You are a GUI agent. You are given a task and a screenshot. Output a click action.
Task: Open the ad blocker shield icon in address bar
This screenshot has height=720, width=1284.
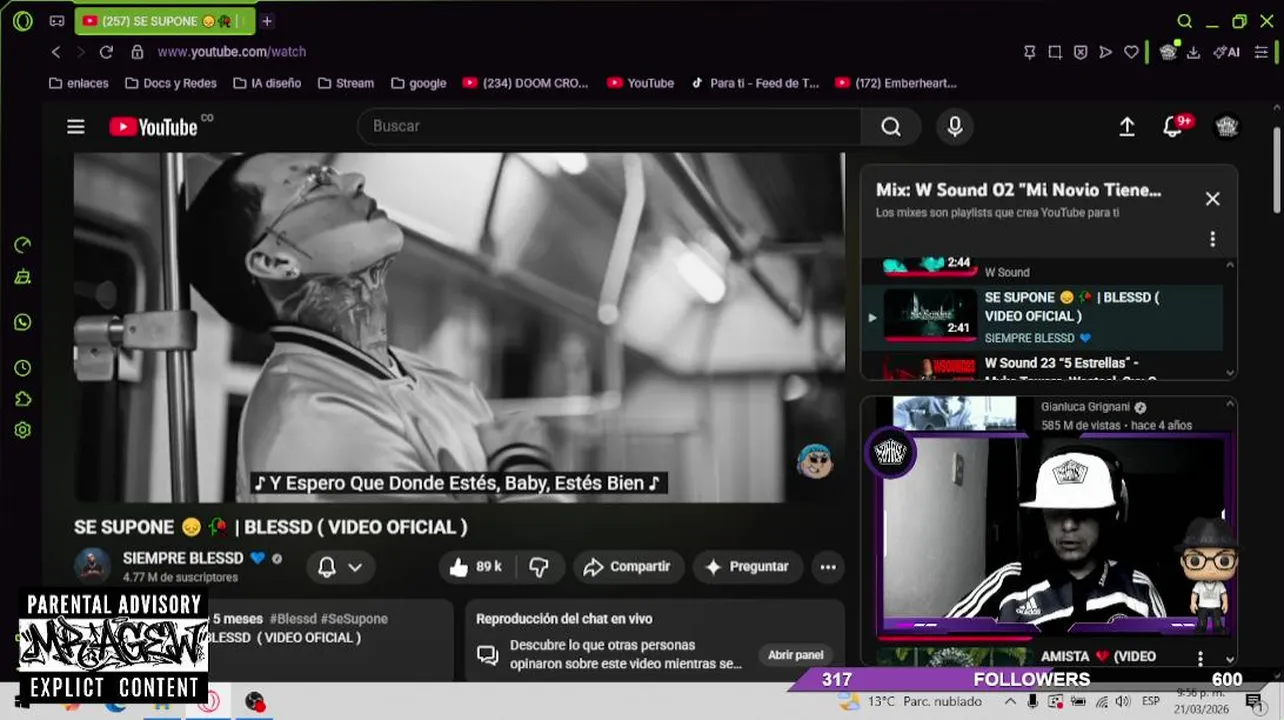point(1080,52)
